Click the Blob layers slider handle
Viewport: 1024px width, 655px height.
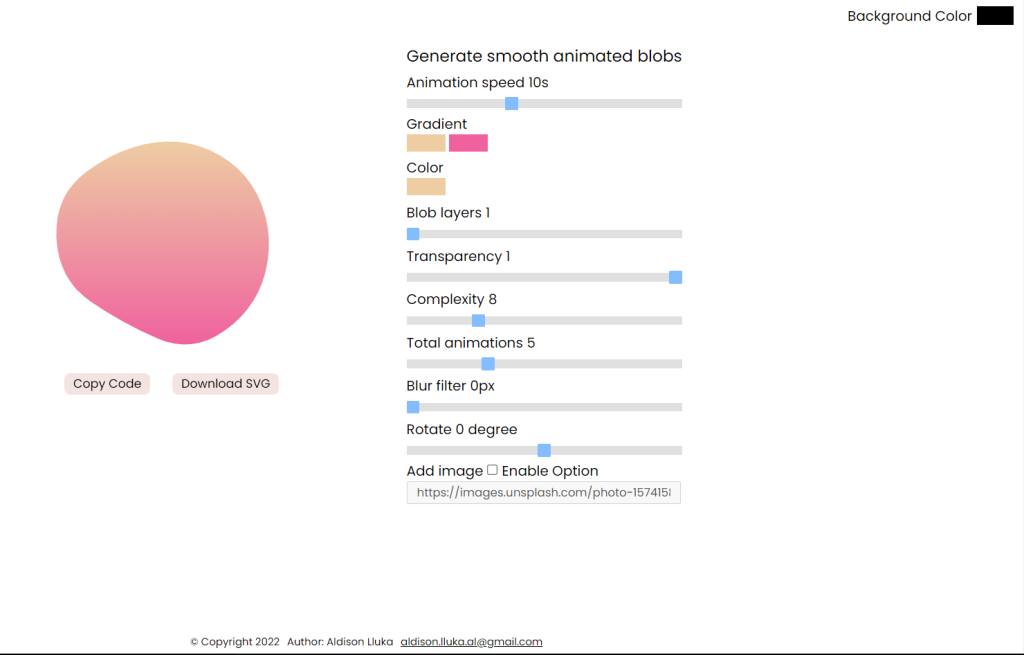pos(413,234)
